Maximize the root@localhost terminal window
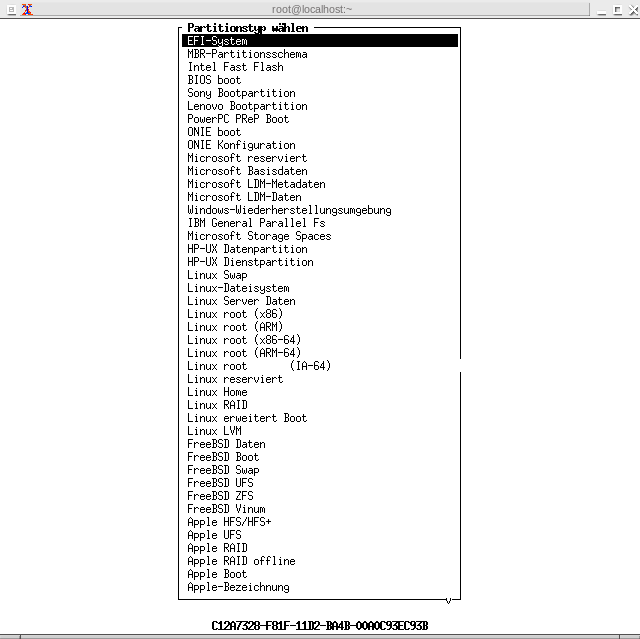The height and width of the screenshot is (639, 640). coord(618,10)
